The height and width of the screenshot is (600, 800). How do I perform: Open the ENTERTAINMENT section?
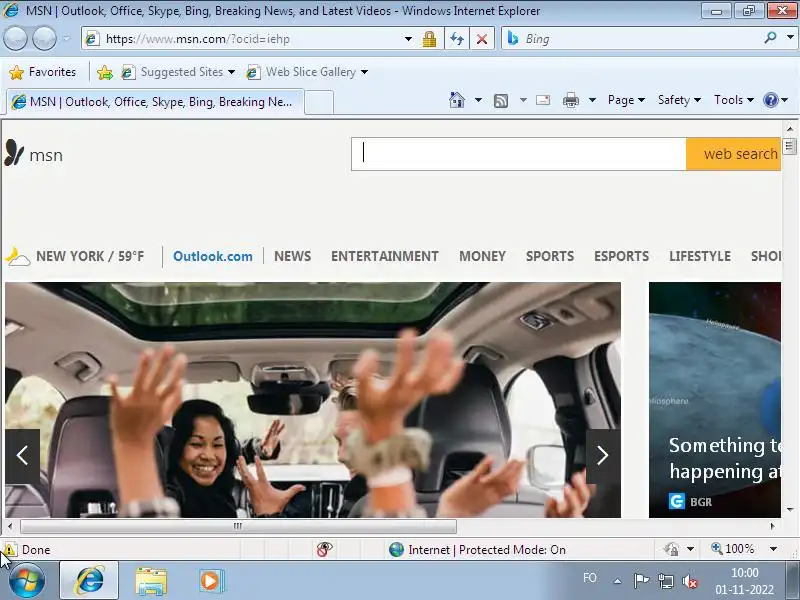[385, 256]
